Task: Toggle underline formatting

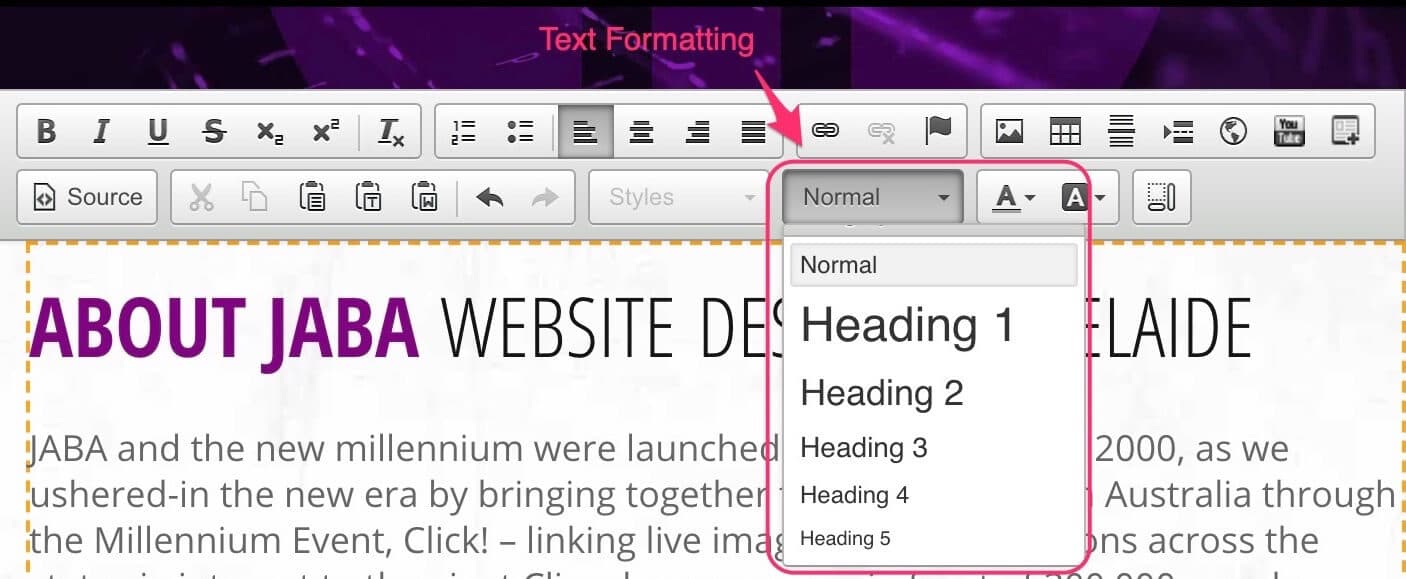Action: pos(157,131)
